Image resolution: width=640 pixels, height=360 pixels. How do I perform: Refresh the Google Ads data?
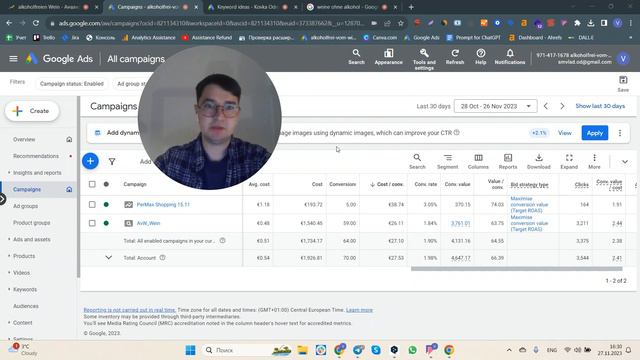click(x=455, y=57)
